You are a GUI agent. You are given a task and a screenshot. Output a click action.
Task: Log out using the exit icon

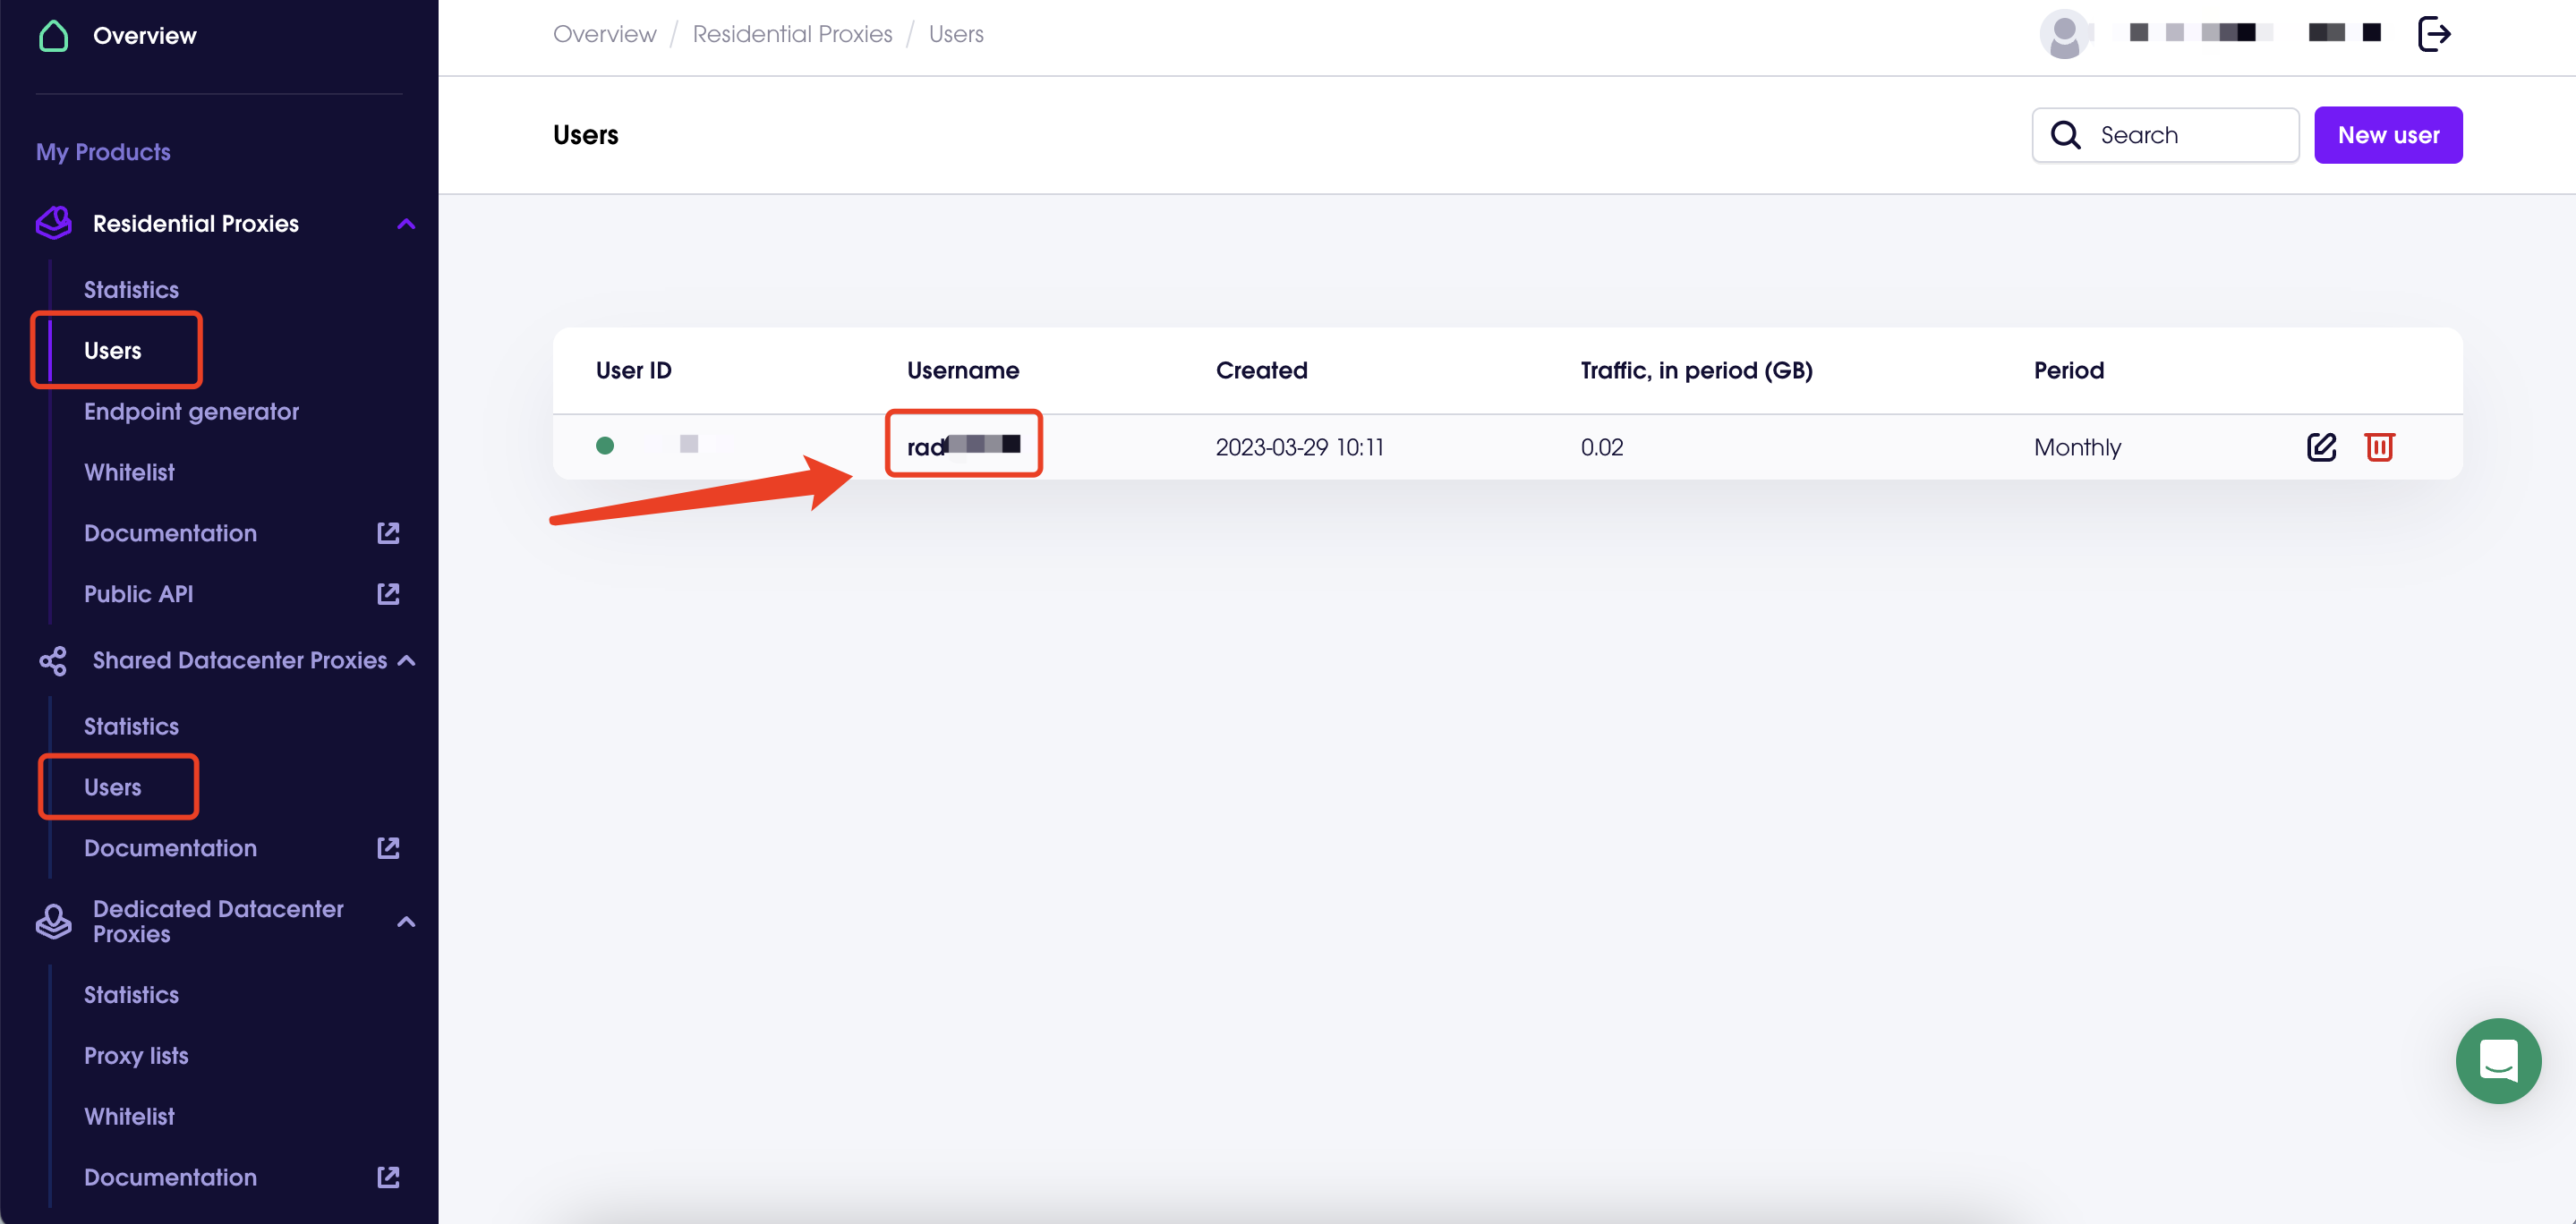[2435, 33]
